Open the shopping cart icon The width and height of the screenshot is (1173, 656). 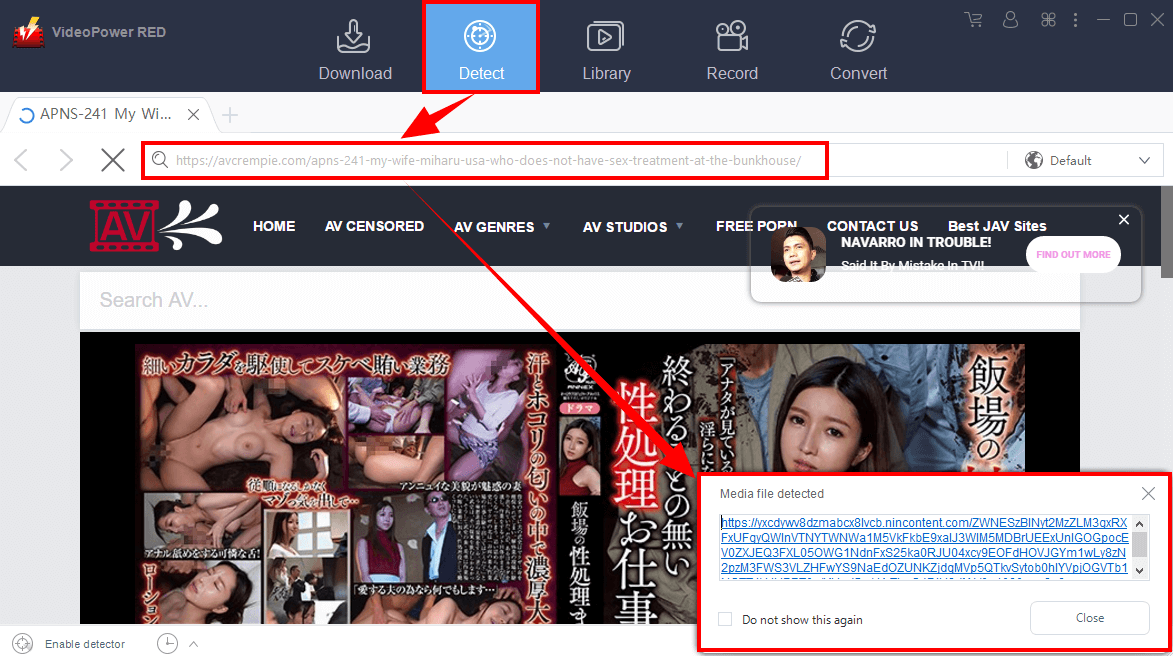pos(973,19)
